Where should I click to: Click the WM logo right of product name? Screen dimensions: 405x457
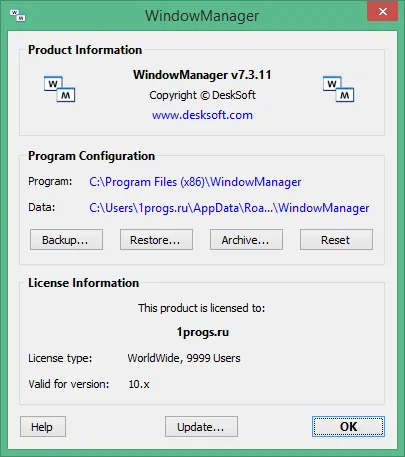point(339,89)
